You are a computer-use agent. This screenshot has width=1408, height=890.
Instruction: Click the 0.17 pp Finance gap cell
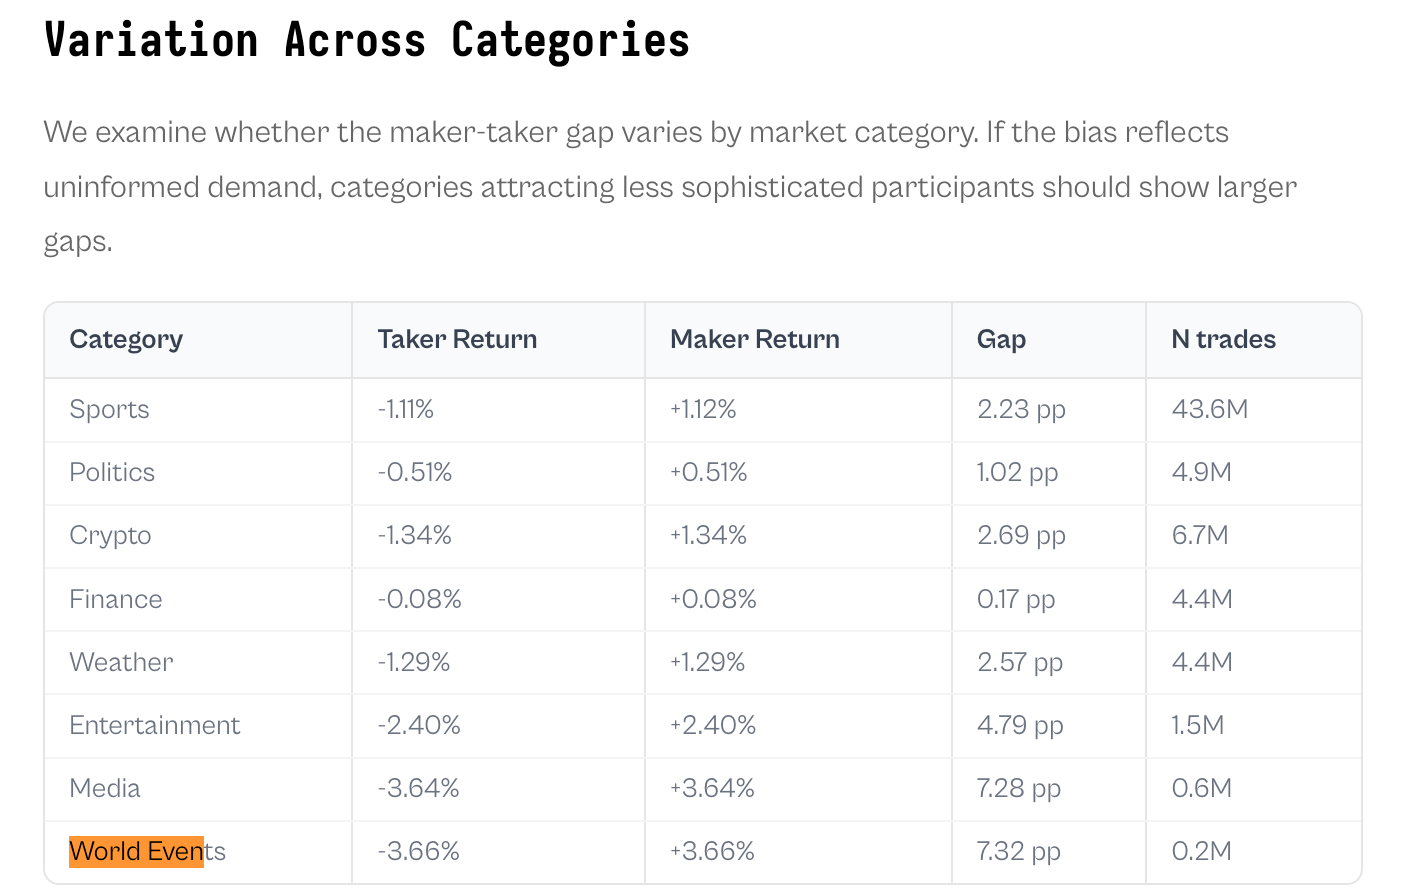1015,600
